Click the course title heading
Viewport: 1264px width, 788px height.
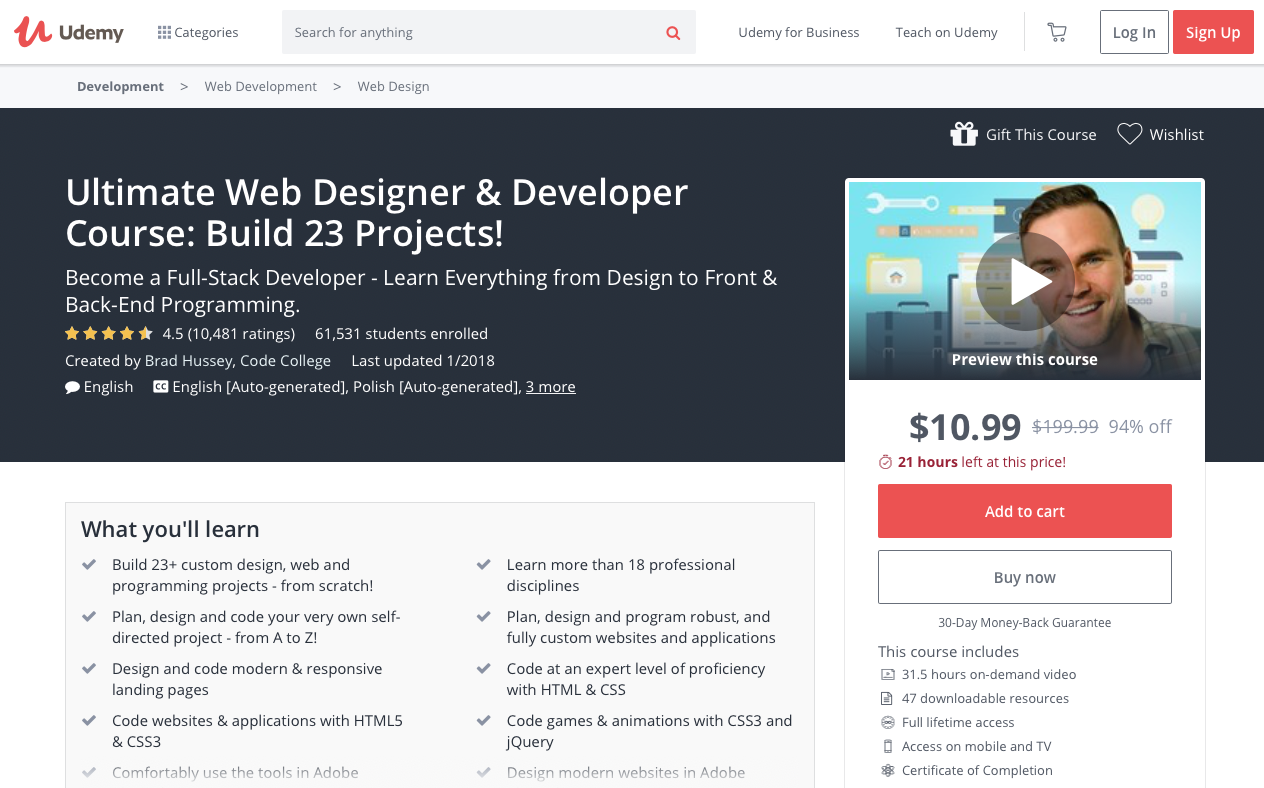click(x=377, y=212)
